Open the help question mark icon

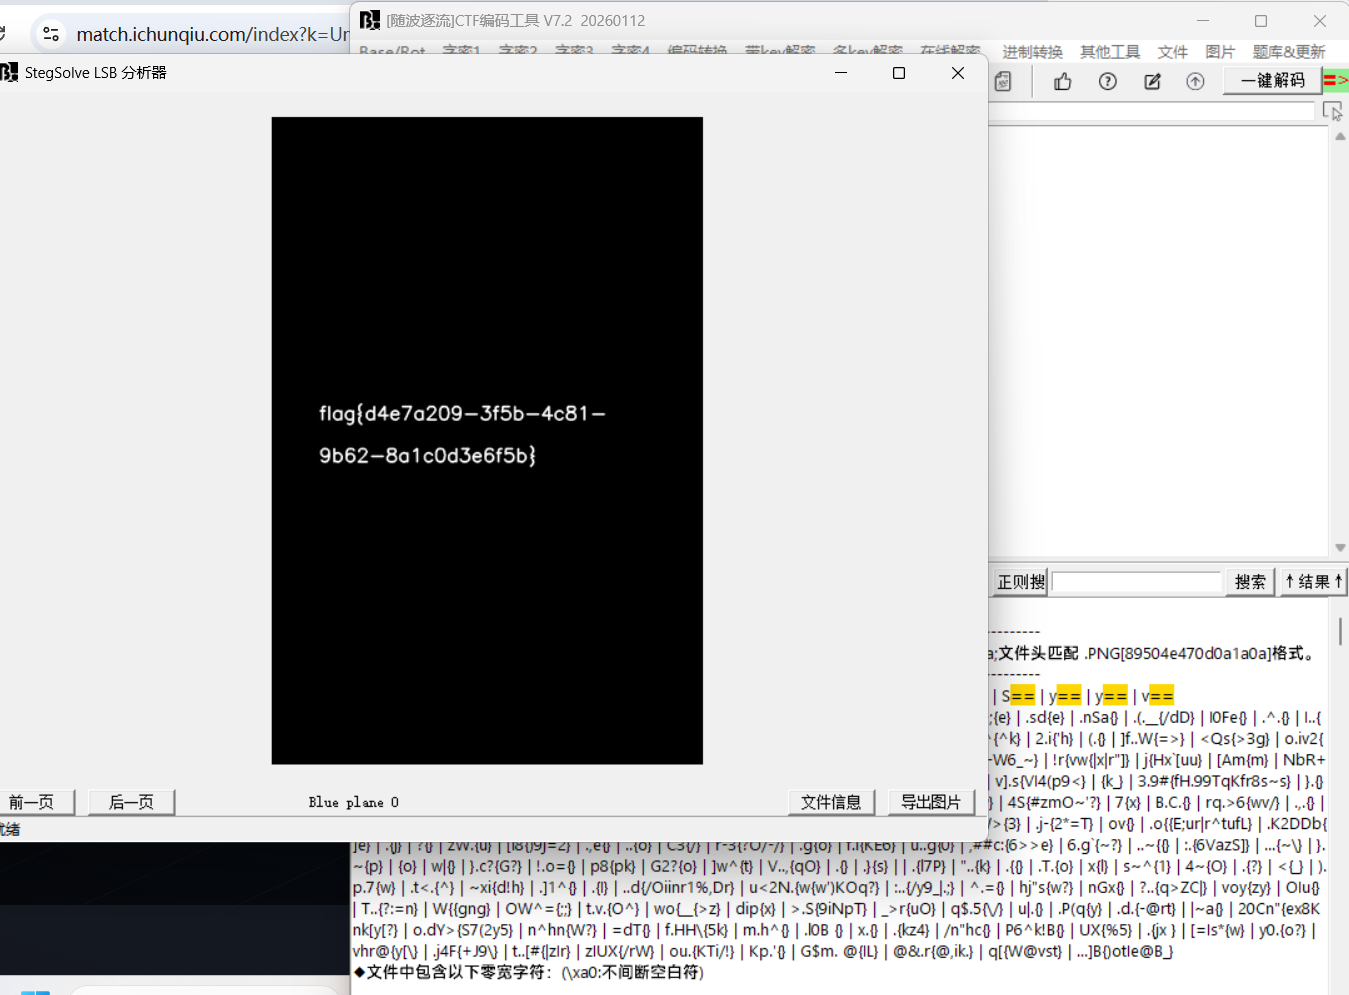(x=1107, y=82)
